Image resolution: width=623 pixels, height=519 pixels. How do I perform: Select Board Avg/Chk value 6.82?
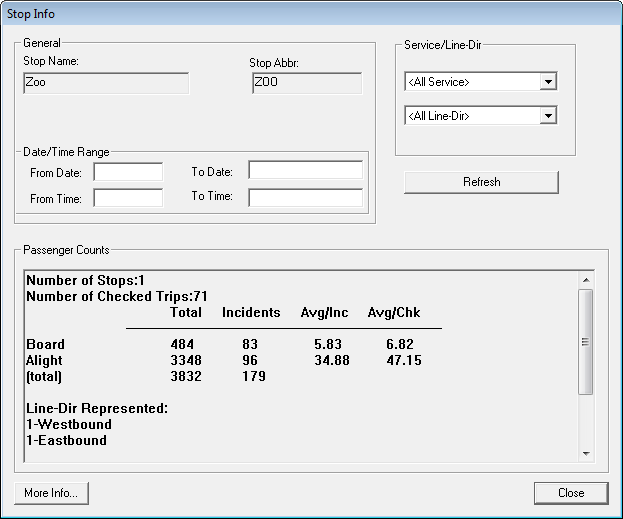pyautogui.click(x=400, y=344)
